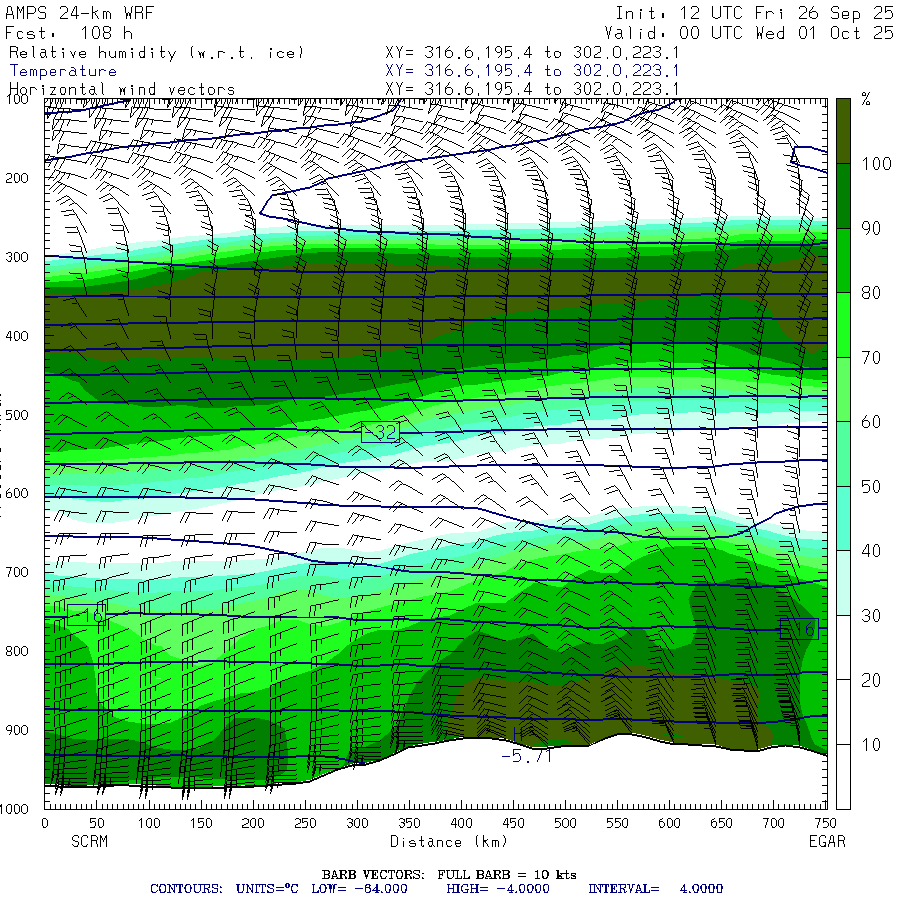Click the 0 tick on the distance axis
The image size is (900, 900).
click(45, 823)
